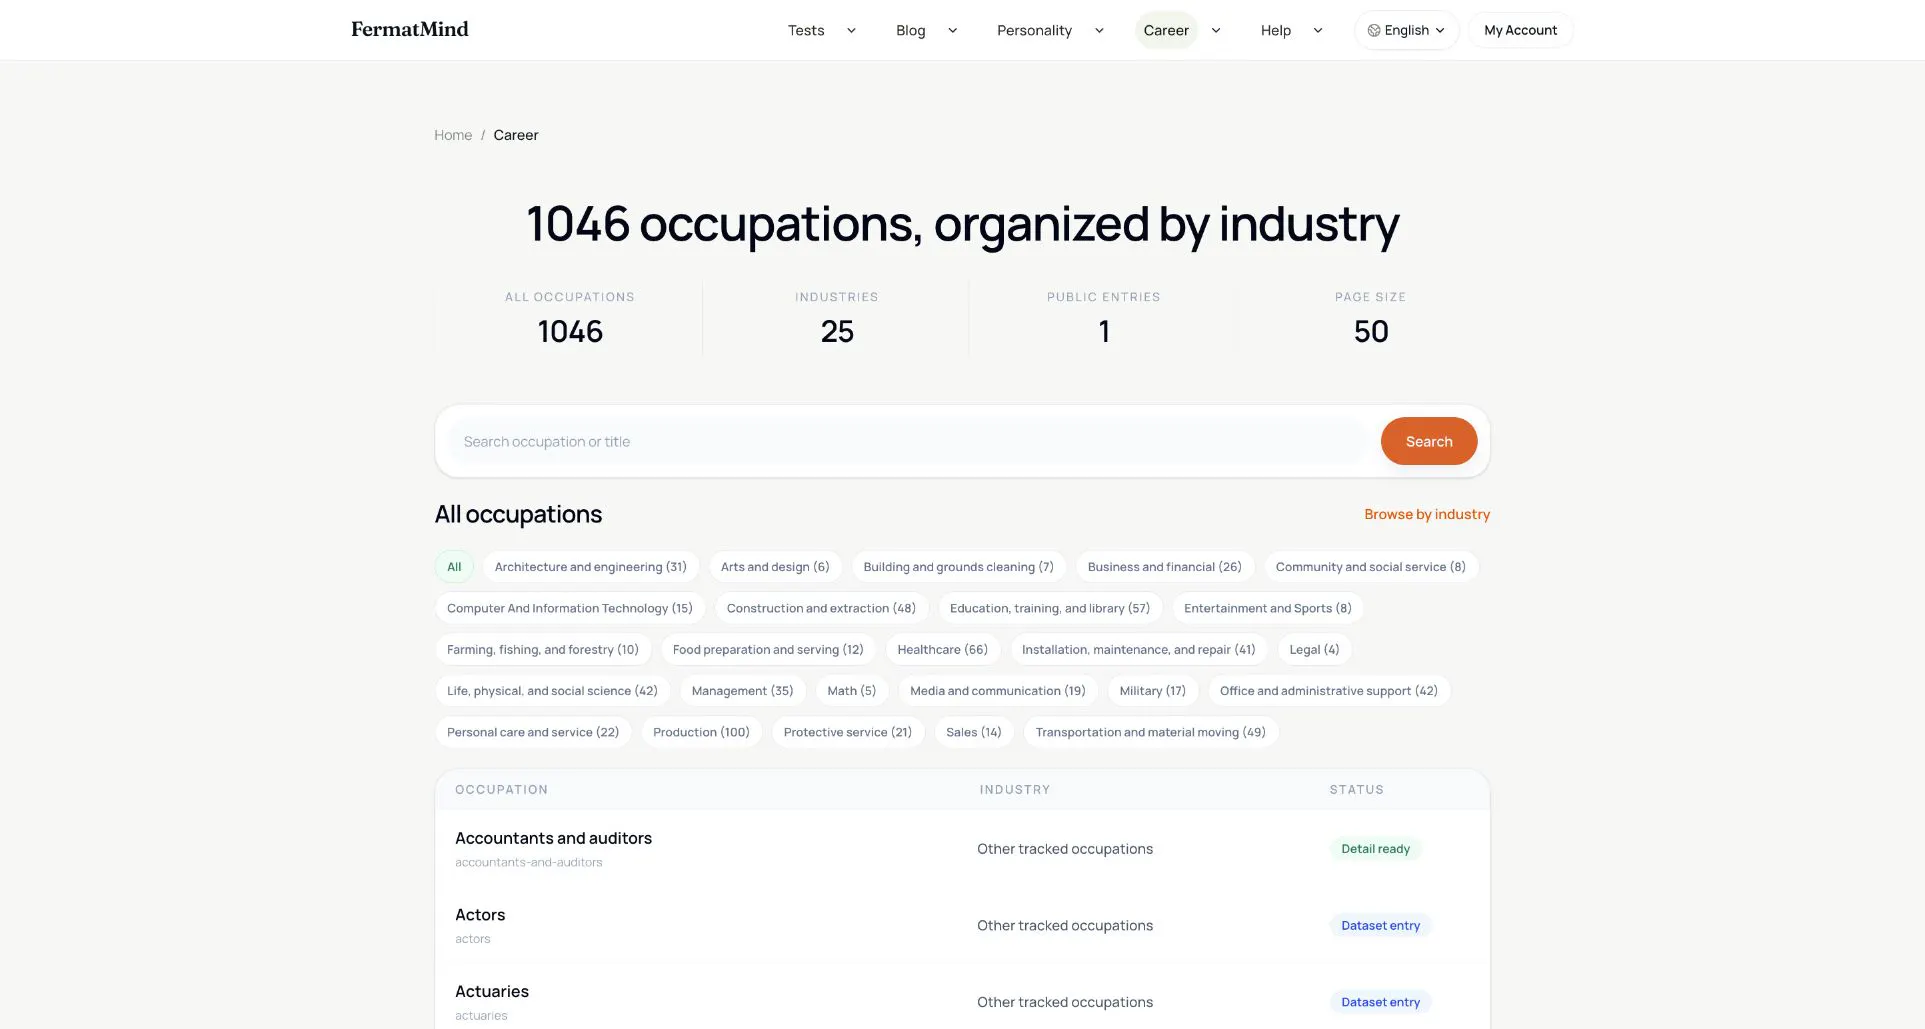Filter by Community and social service (8)
This screenshot has width=1925, height=1029.
(x=1370, y=567)
